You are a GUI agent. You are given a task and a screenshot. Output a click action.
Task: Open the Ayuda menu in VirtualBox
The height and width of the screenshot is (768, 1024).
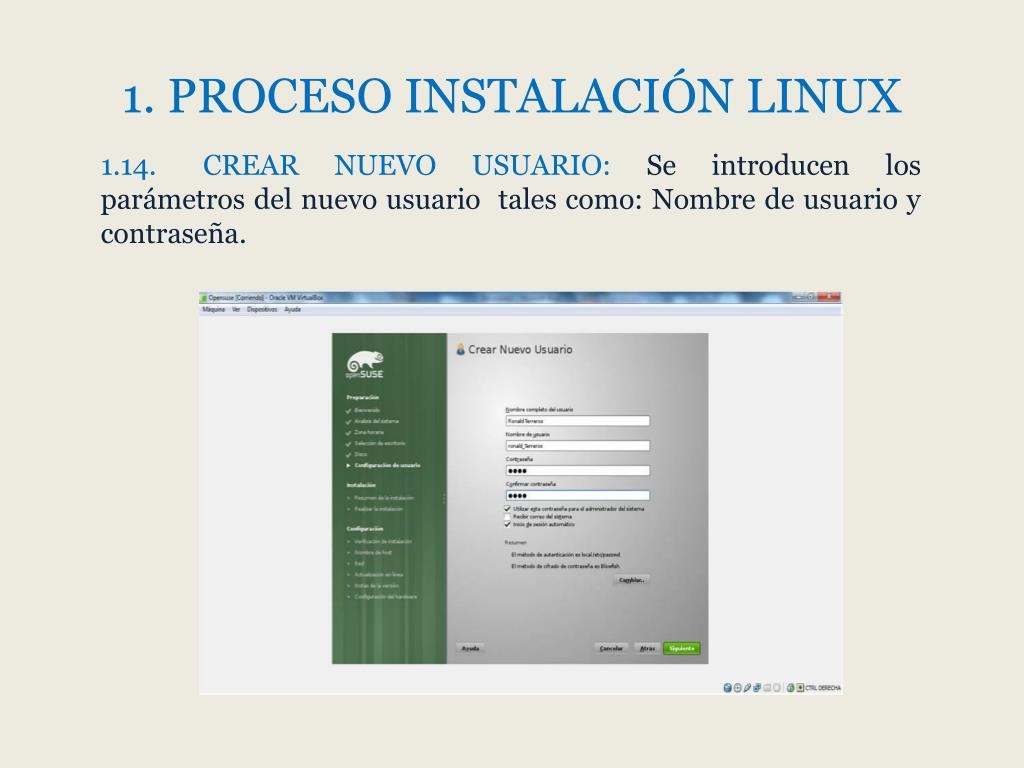tap(293, 310)
